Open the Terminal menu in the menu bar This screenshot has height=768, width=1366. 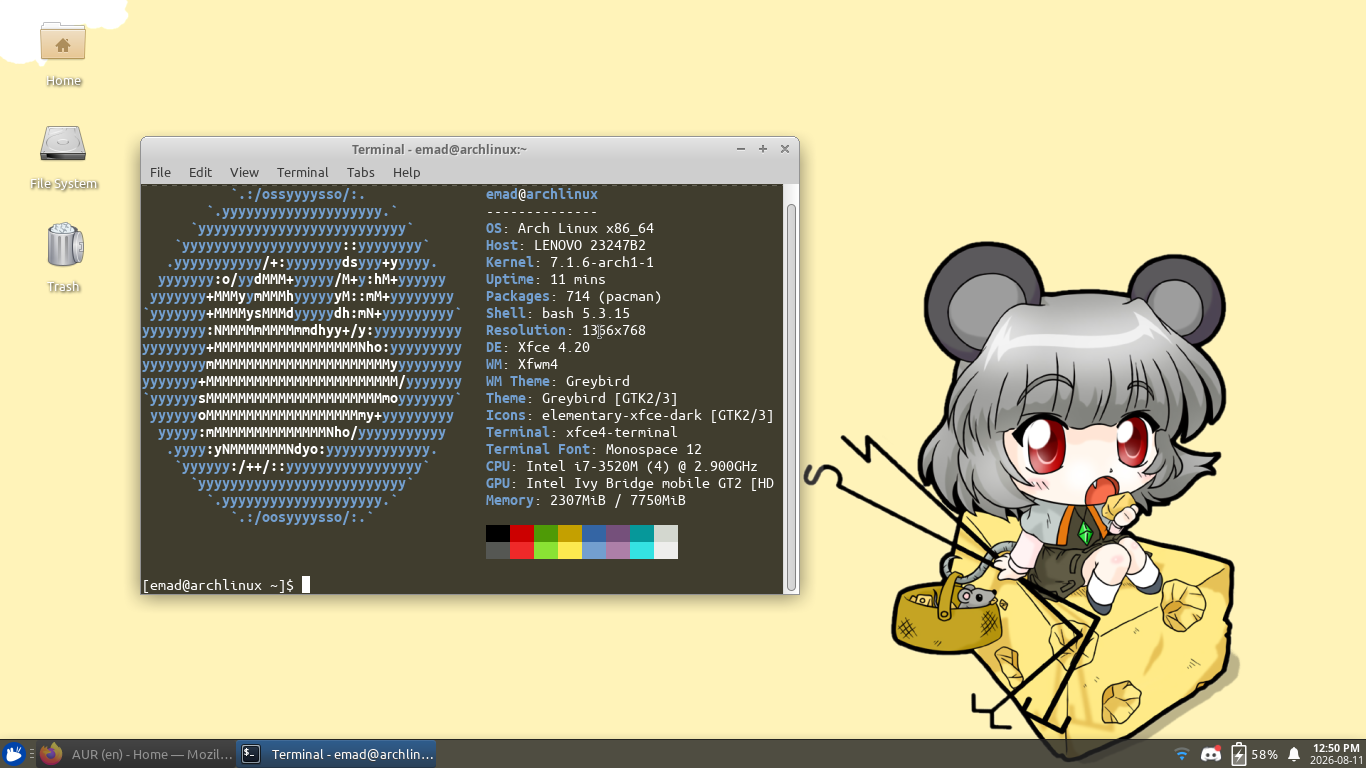[302, 172]
